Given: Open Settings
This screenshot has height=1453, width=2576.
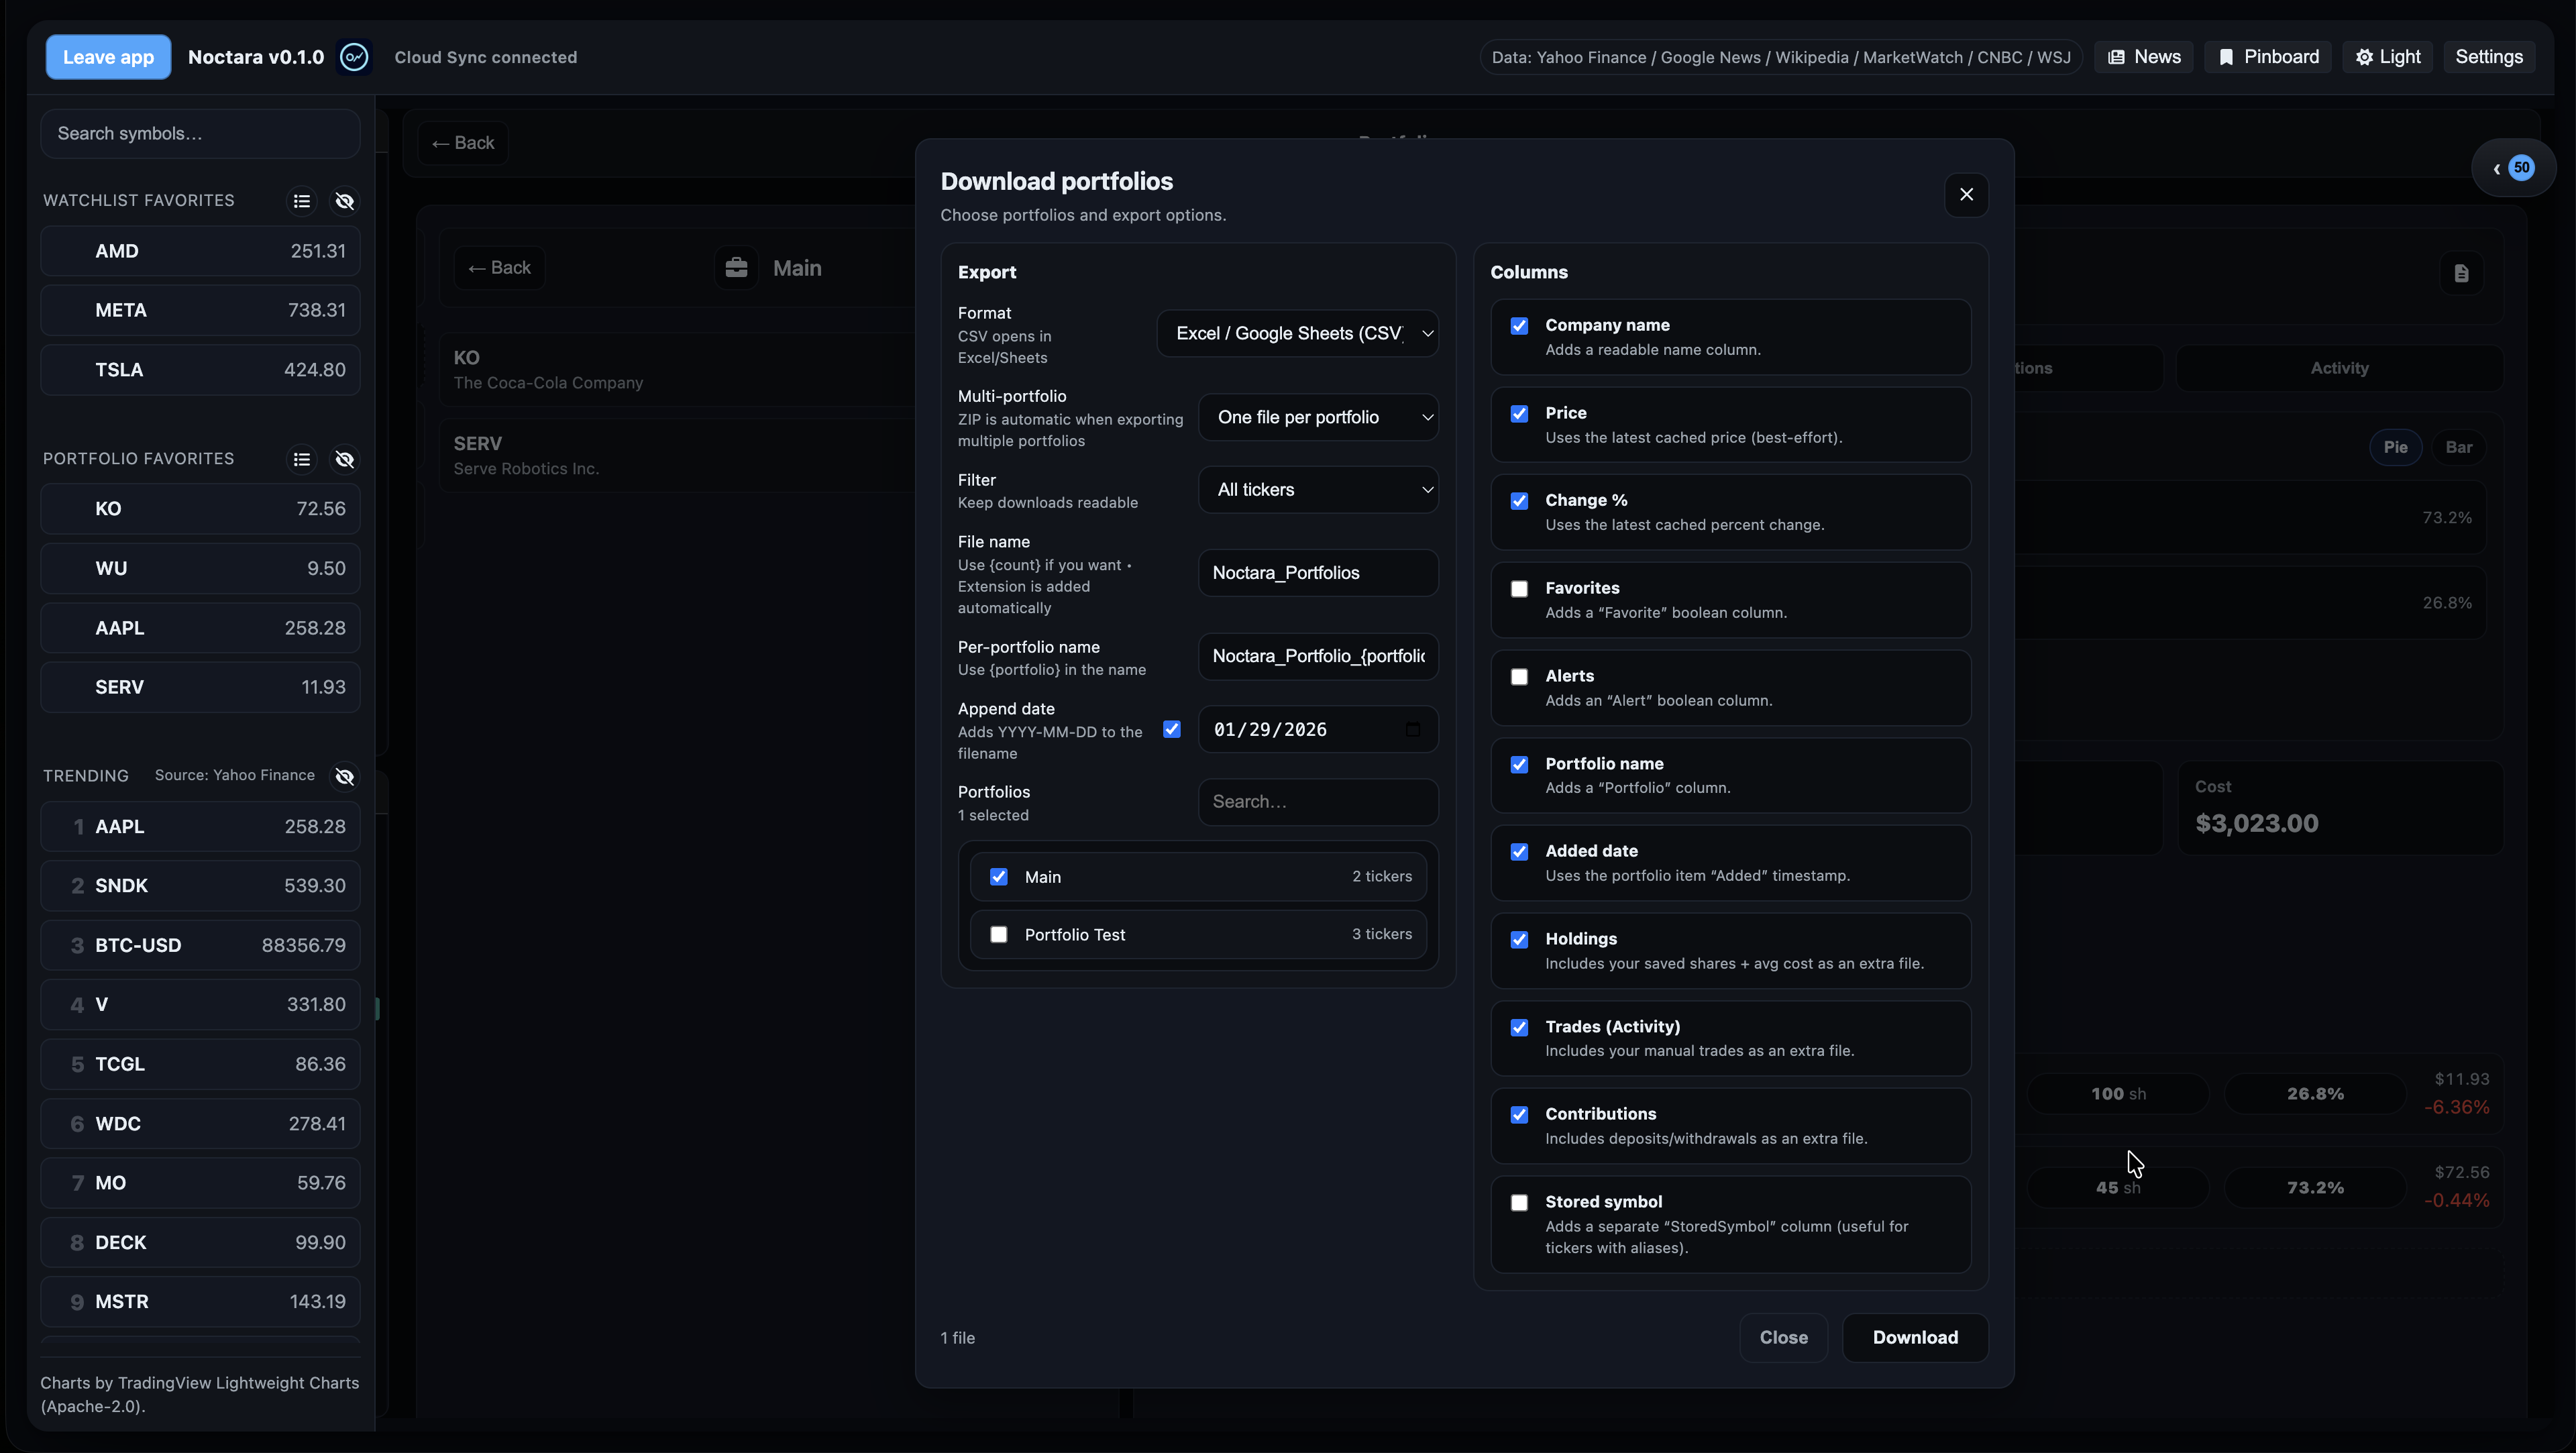Looking at the screenshot, I should (x=2489, y=57).
